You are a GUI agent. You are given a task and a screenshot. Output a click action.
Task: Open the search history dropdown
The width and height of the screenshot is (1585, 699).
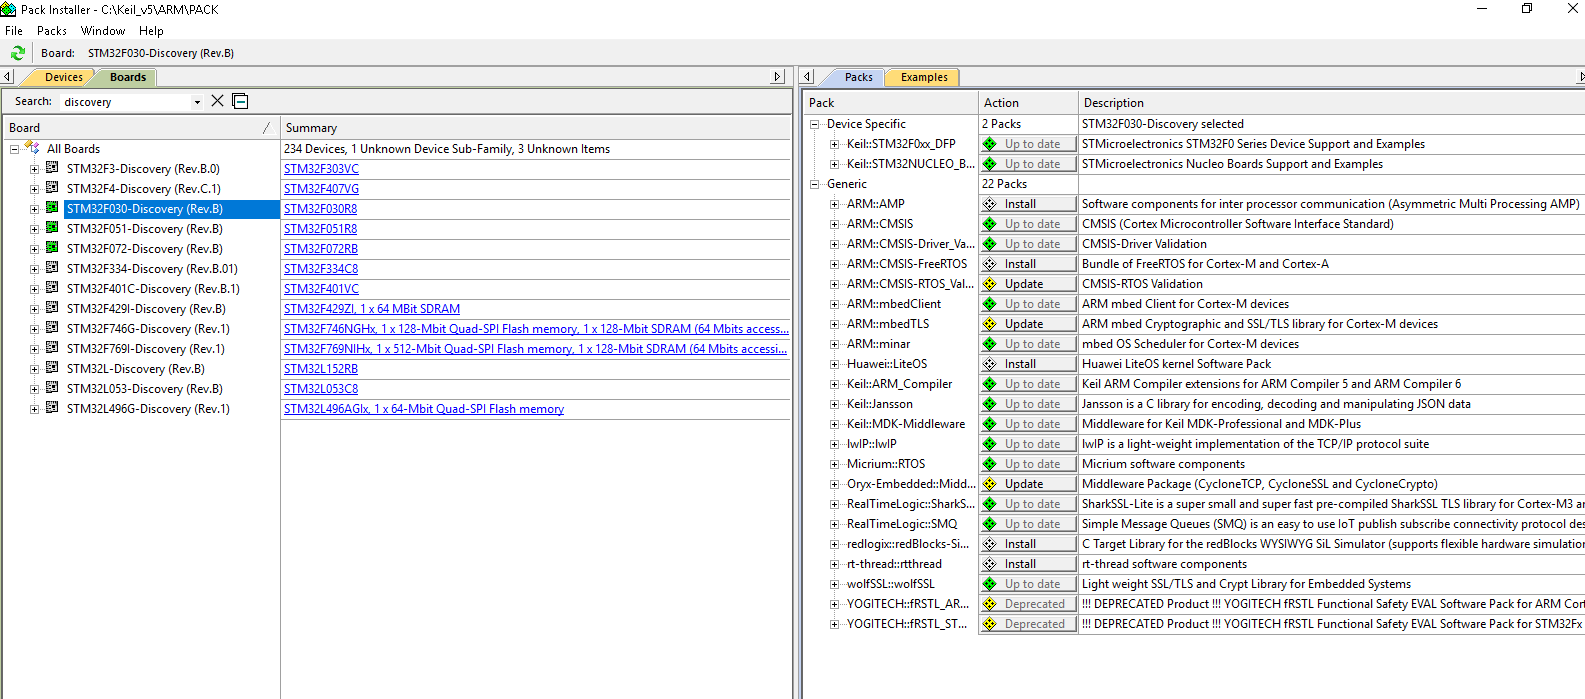pos(197,102)
